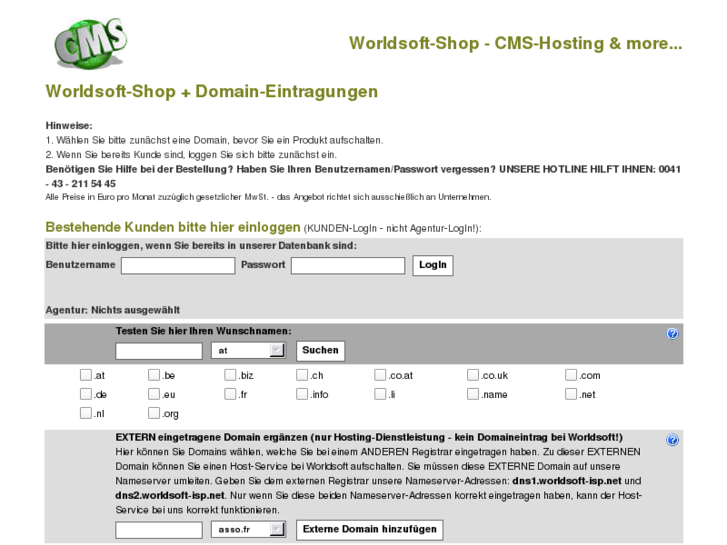727x545 pixels.
Task: Tick the .be domain checkbox
Action: (x=154, y=375)
